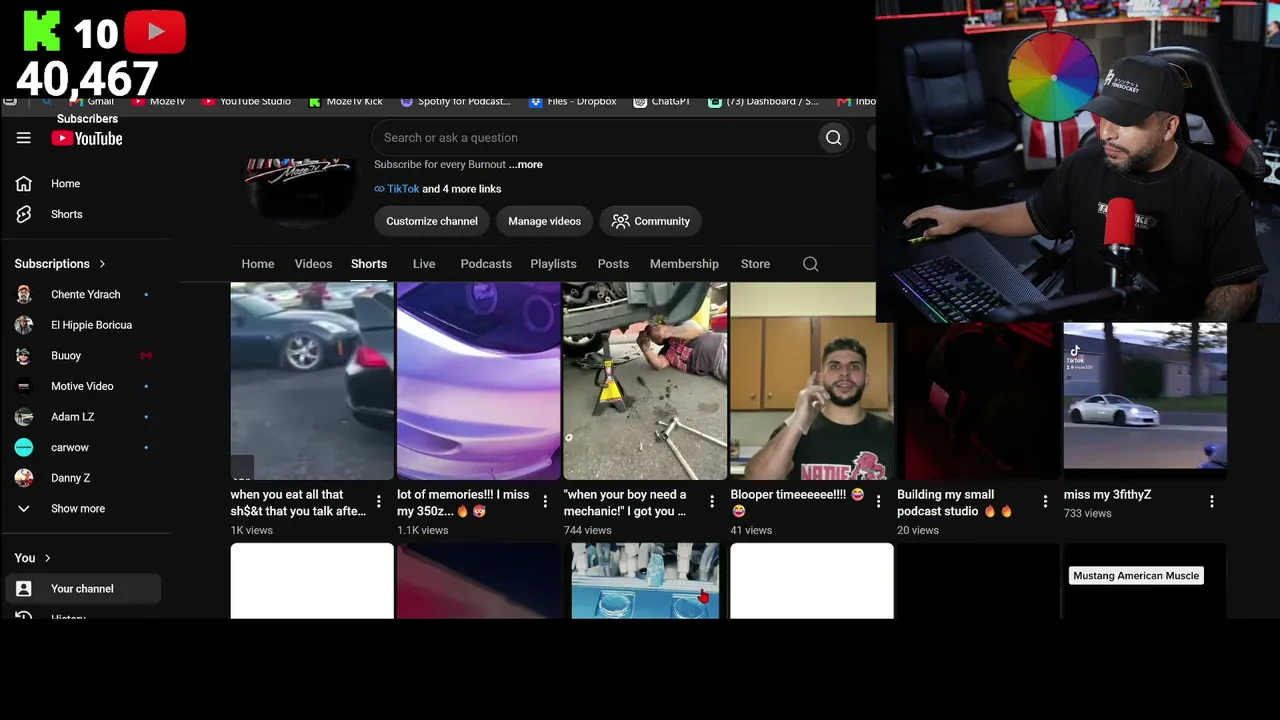Open options menu for 'Blooper timeeeeee!!!!' short
Screen dimensions: 1280x720
879,502
